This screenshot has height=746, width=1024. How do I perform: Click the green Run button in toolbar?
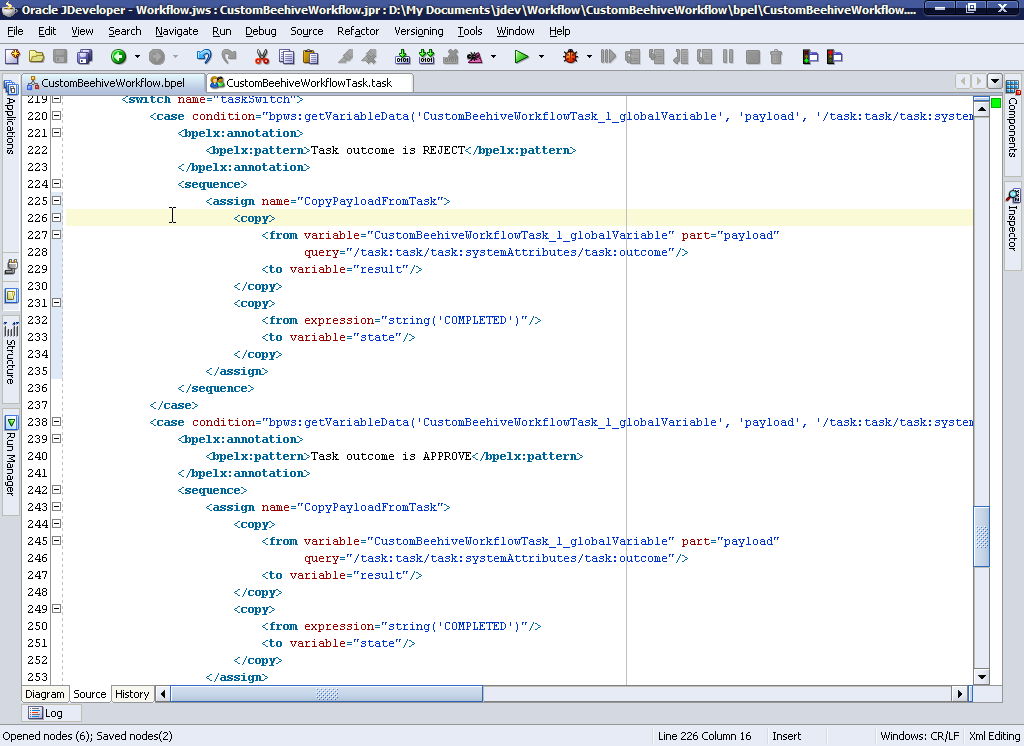click(521, 57)
